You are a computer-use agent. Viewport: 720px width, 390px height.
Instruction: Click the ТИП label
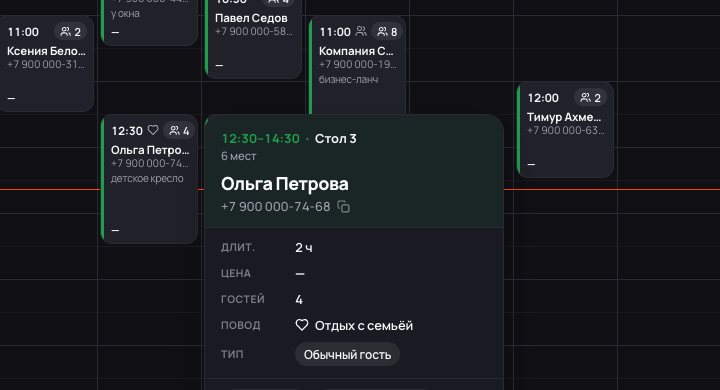click(232, 355)
